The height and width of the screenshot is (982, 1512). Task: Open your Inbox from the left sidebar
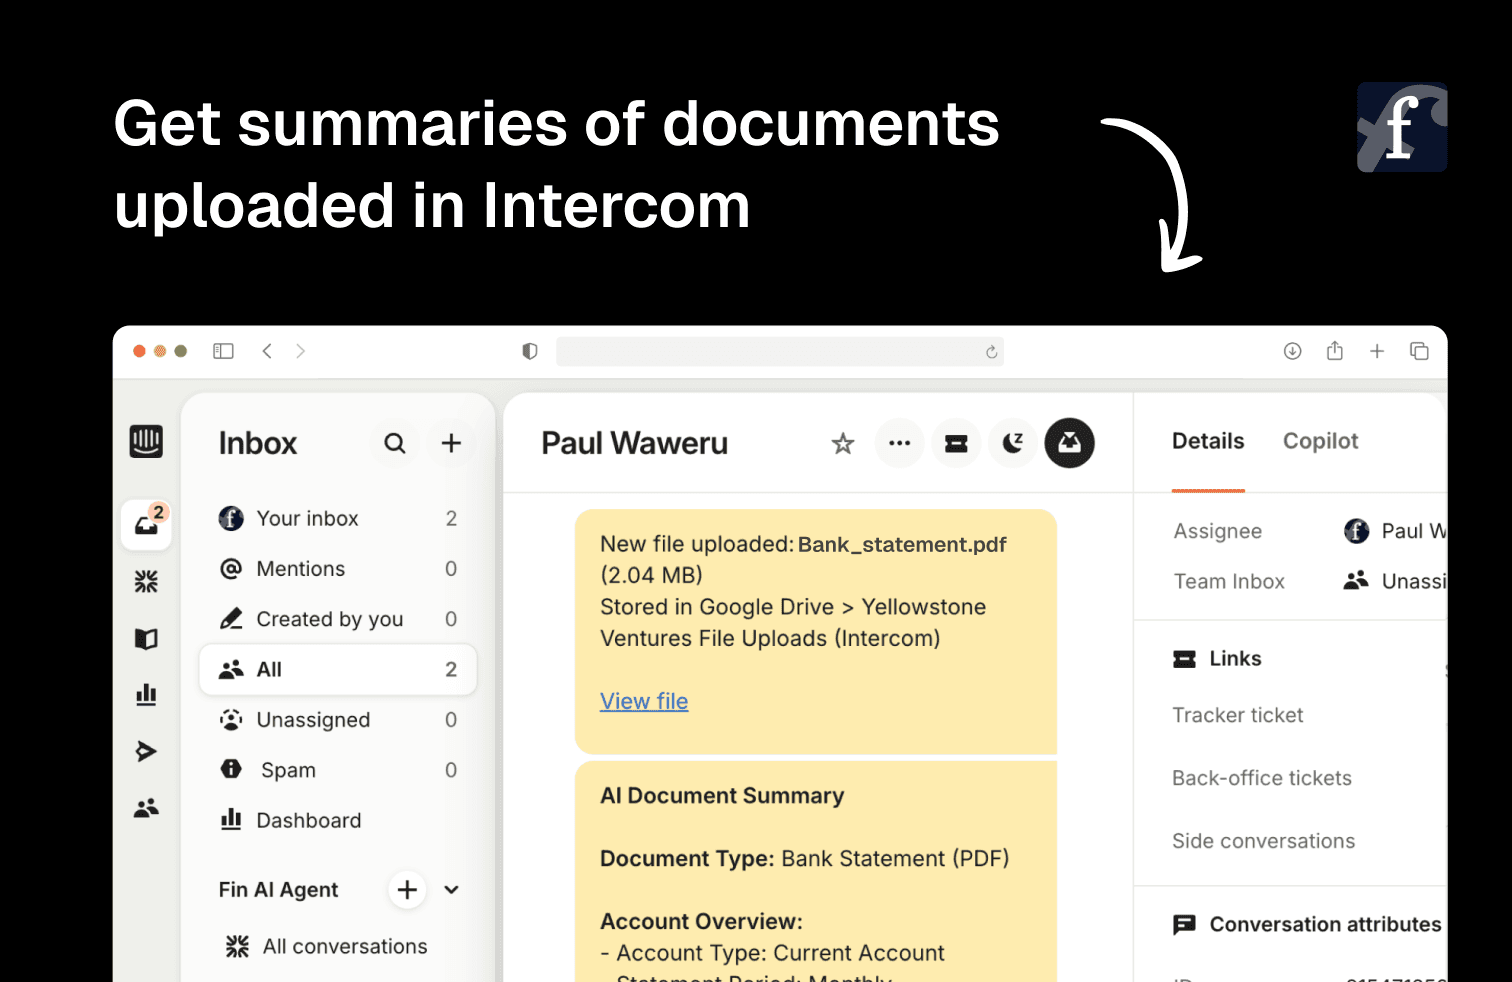point(146,523)
